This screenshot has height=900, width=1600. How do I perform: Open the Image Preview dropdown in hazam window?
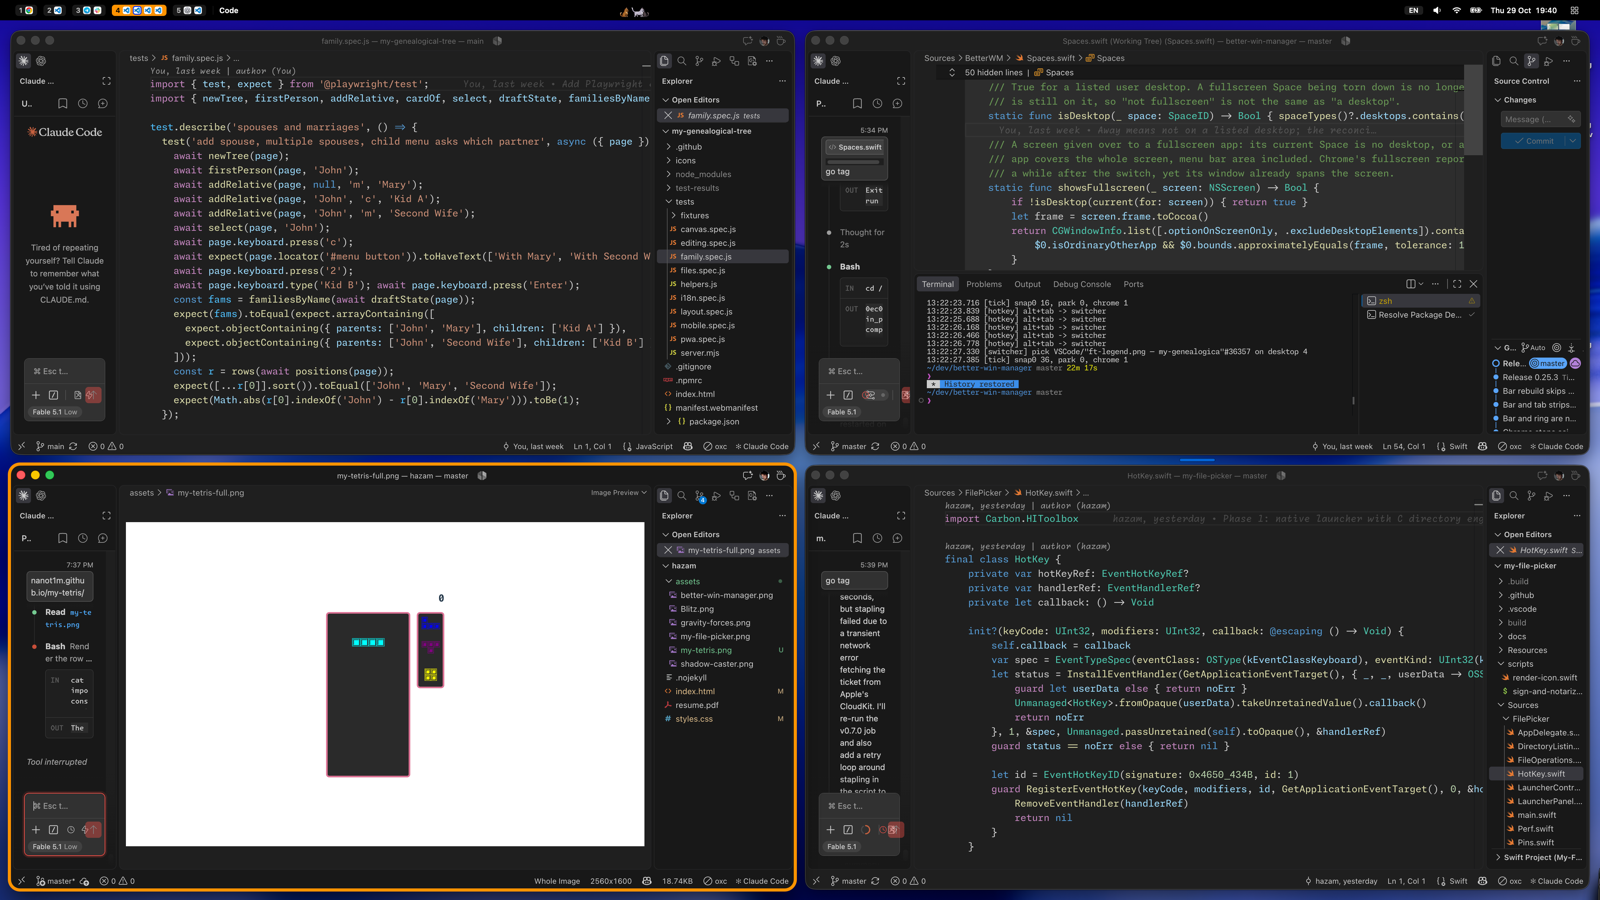coord(618,492)
